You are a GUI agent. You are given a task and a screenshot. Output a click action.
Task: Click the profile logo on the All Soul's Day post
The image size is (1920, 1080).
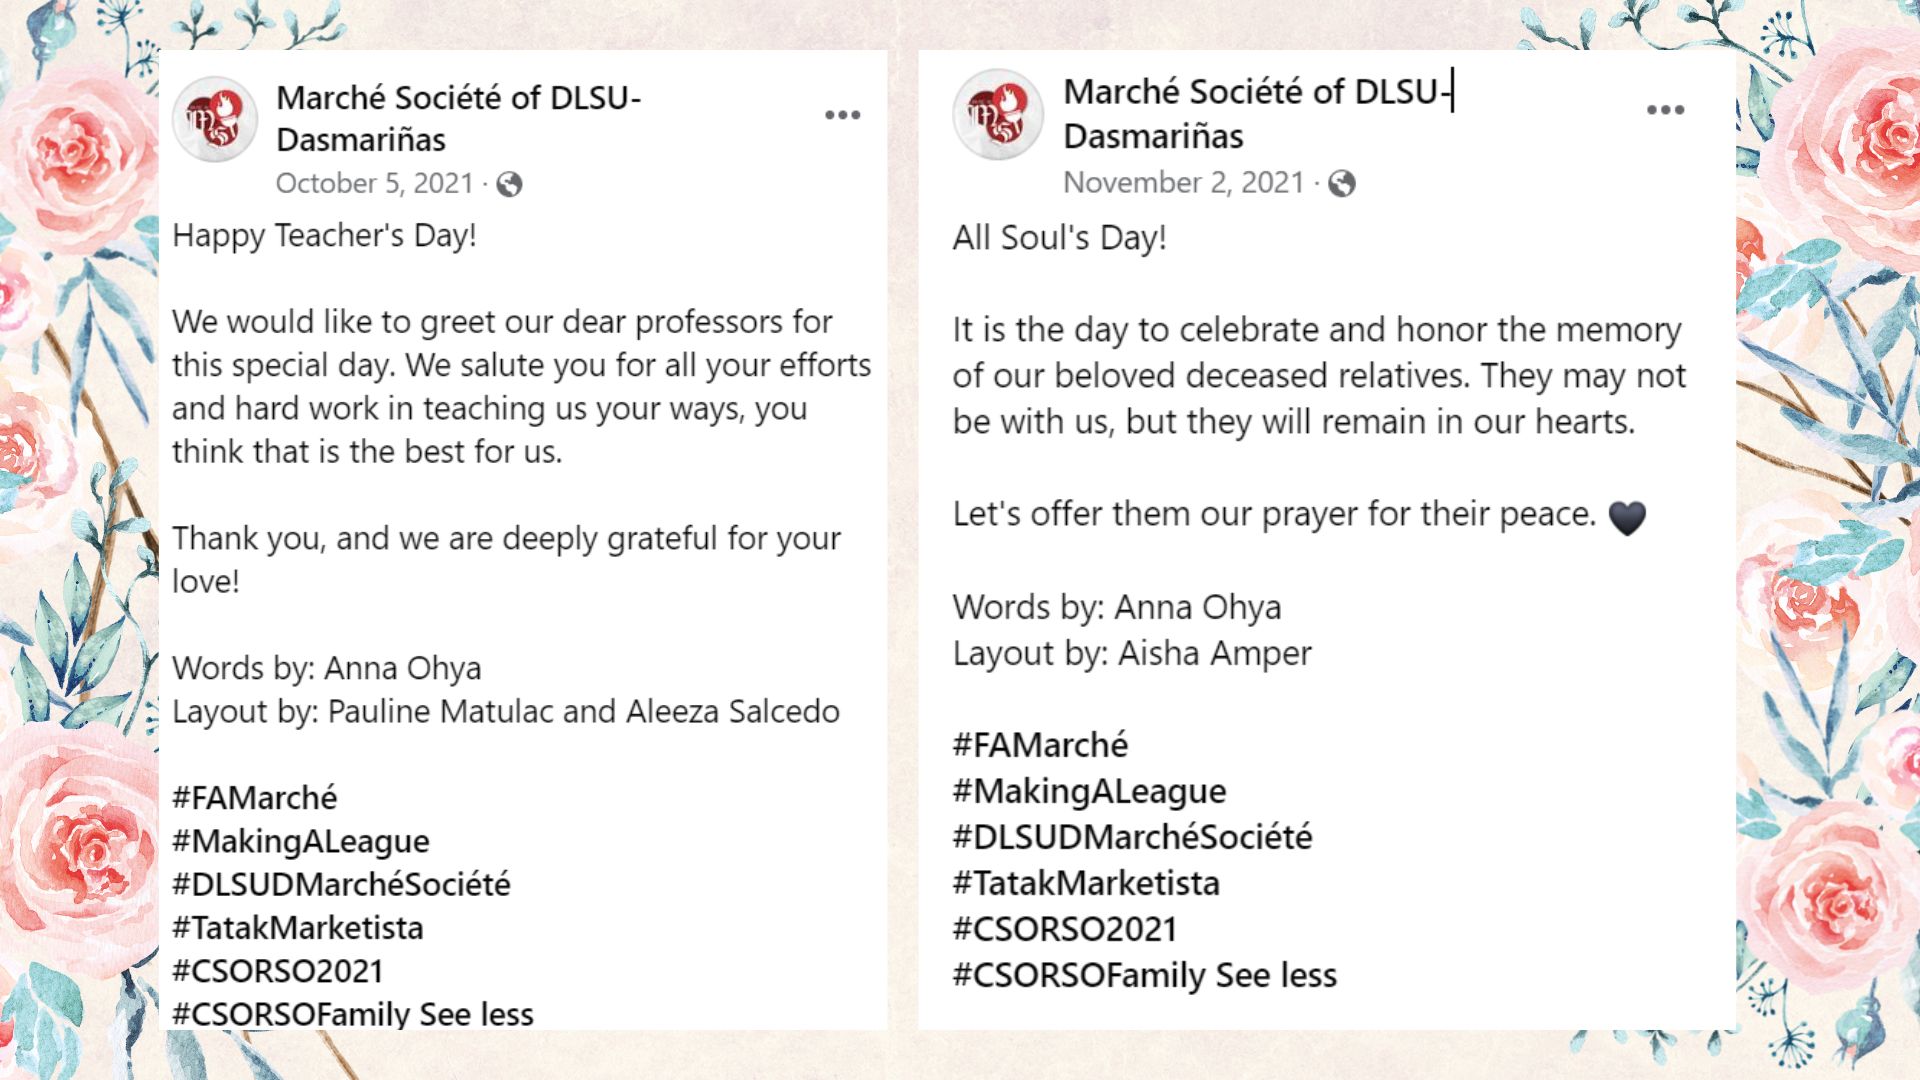997,115
